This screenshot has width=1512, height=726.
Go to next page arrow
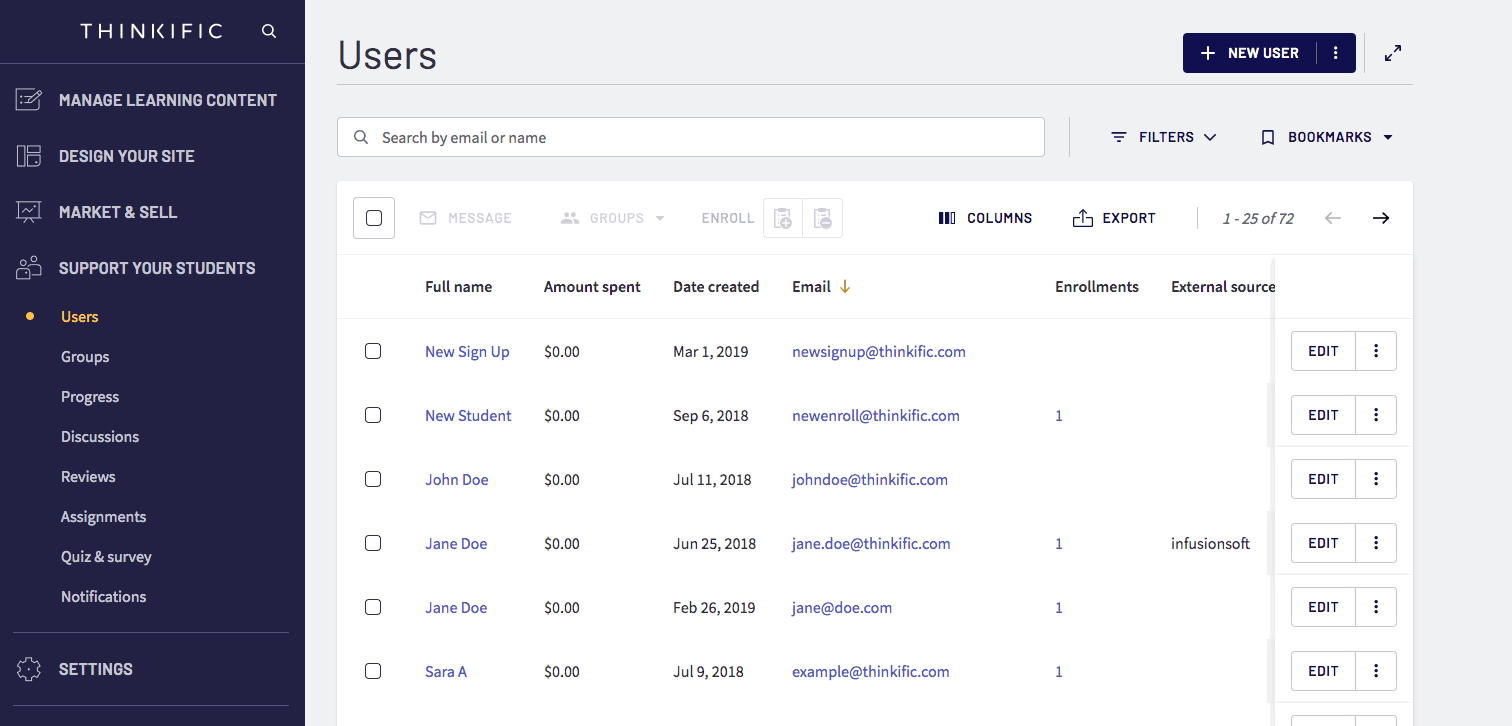tap(1381, 218)
